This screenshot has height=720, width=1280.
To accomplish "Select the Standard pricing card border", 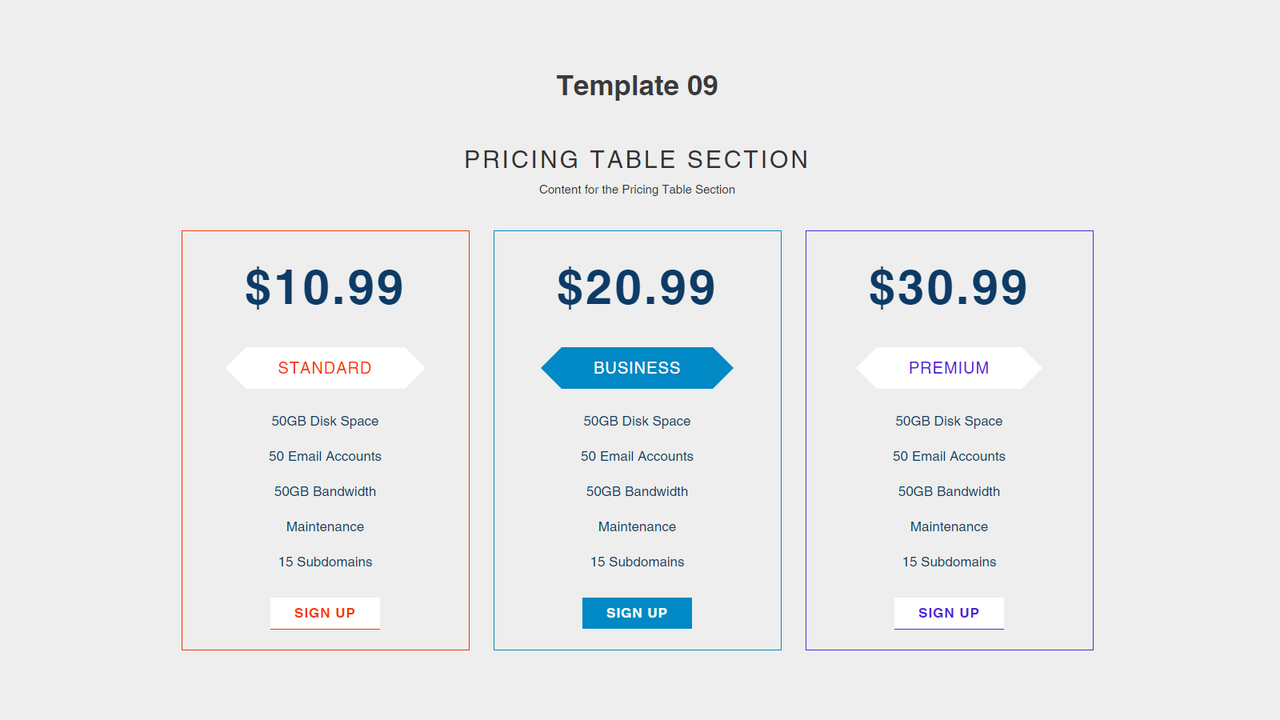I will point(181,440).
